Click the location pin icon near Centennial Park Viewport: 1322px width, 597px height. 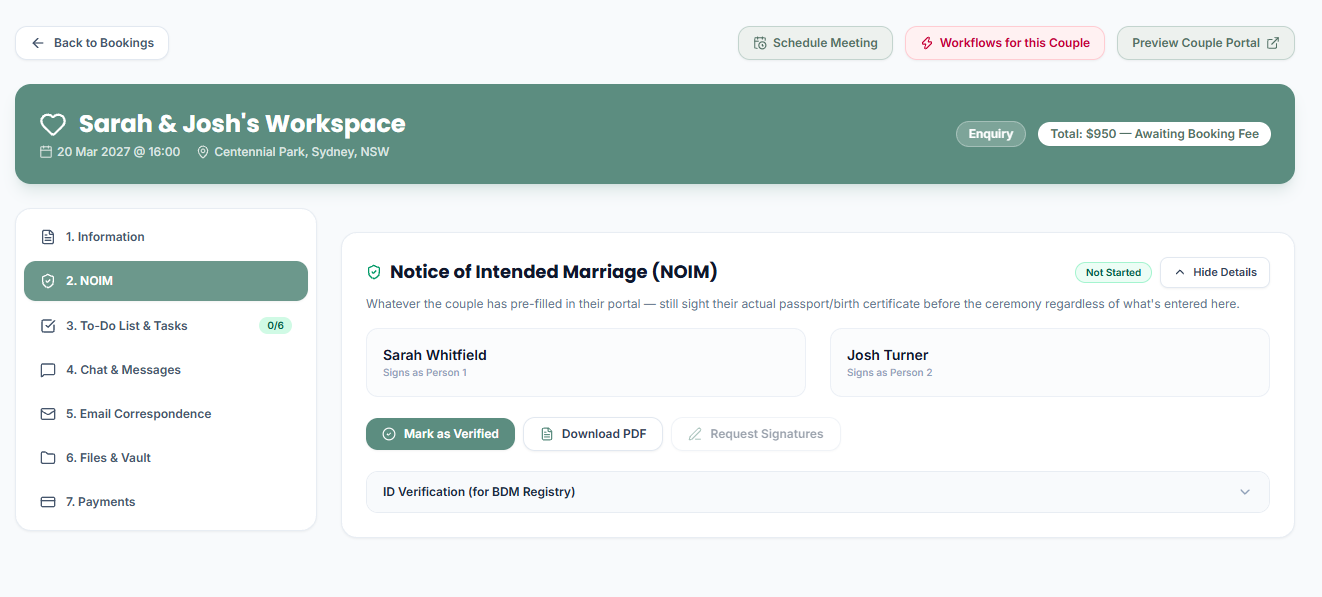click(203, 152)
